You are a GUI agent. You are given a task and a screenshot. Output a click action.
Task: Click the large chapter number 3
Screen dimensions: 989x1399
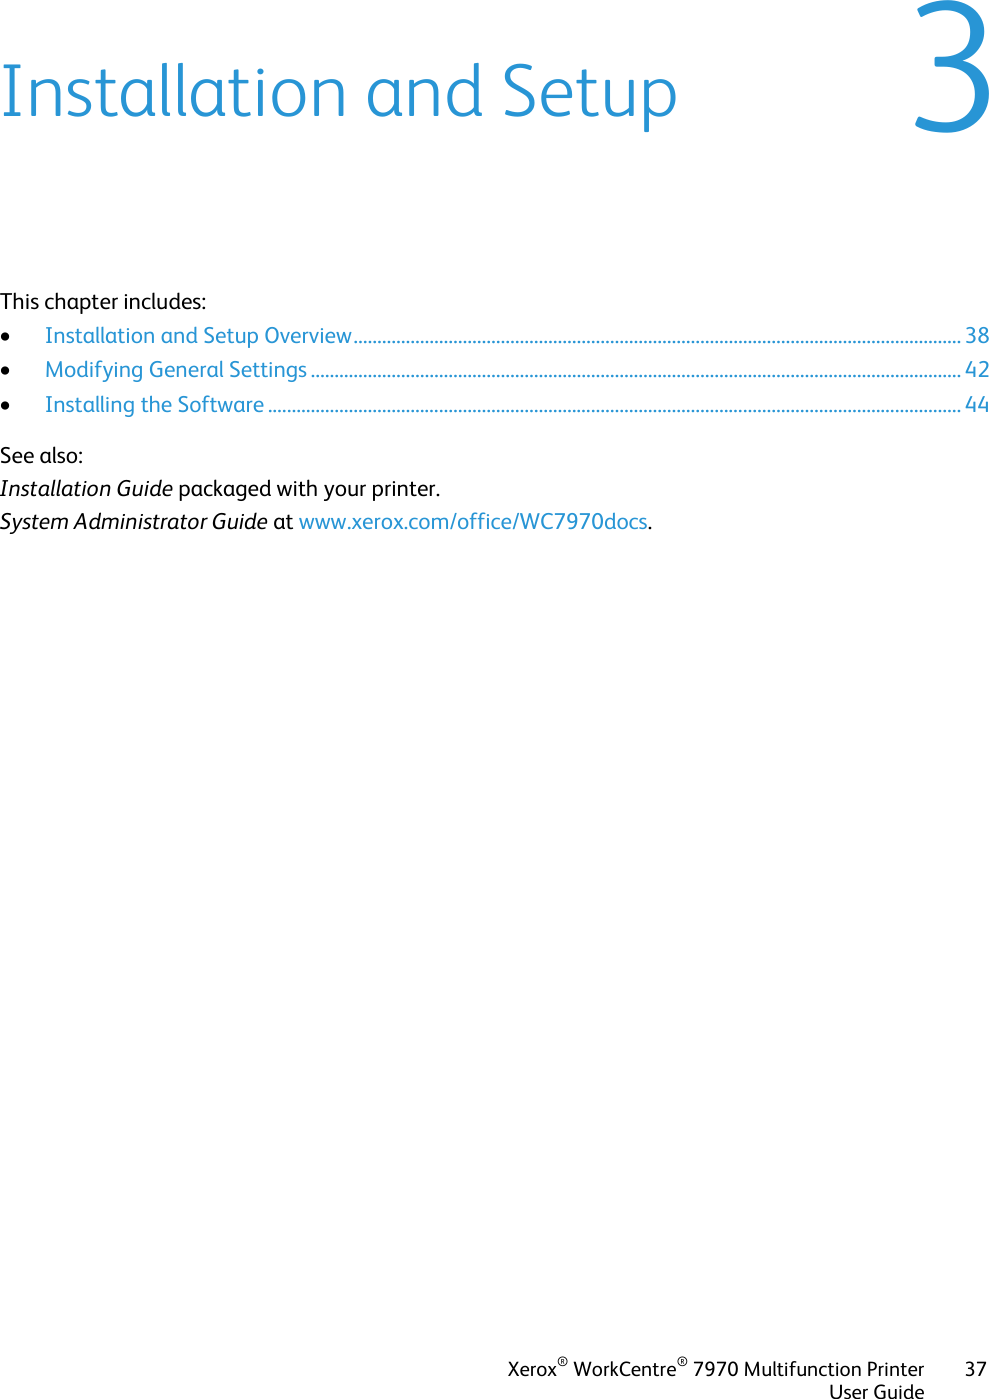coord(952,68)
